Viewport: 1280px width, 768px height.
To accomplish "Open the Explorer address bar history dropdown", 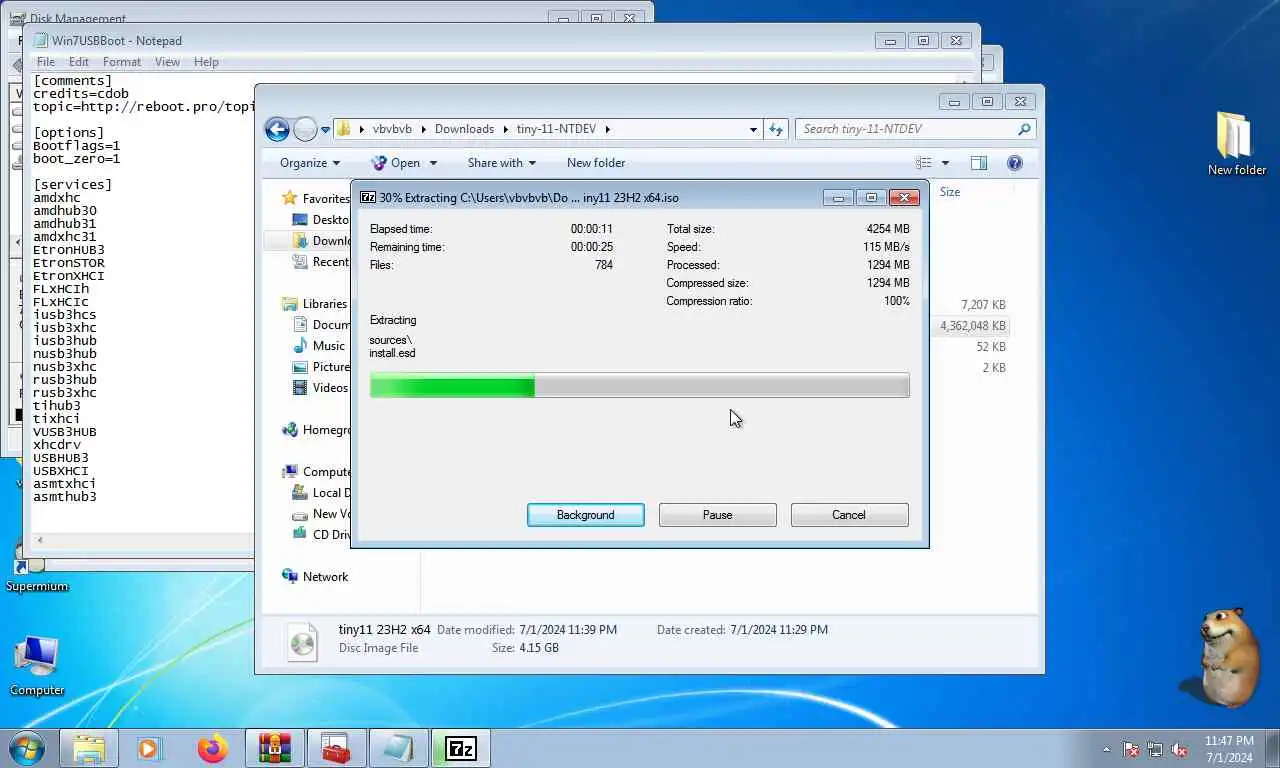I will 753,129.
